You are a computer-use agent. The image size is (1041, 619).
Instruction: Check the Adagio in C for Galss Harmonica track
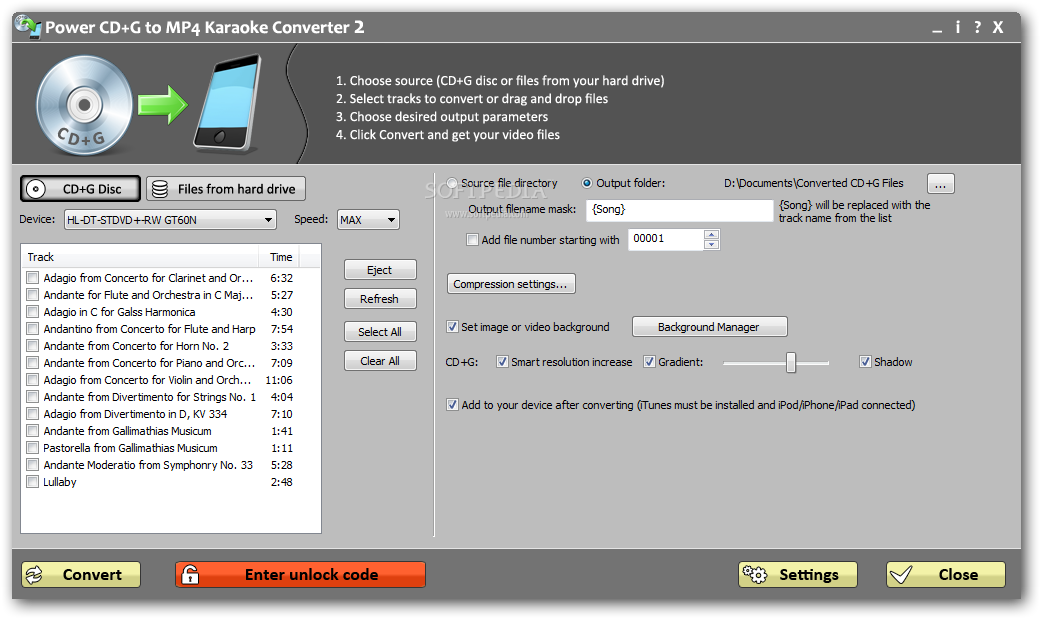[33, 311]
